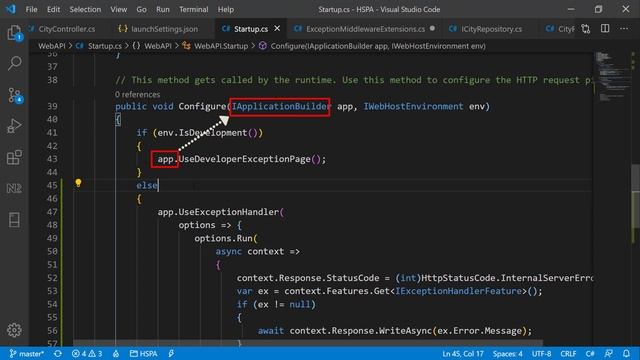The image size is (640, 360).
Task: Open the NuGet activity bar icon
Action: click(14, 188)
